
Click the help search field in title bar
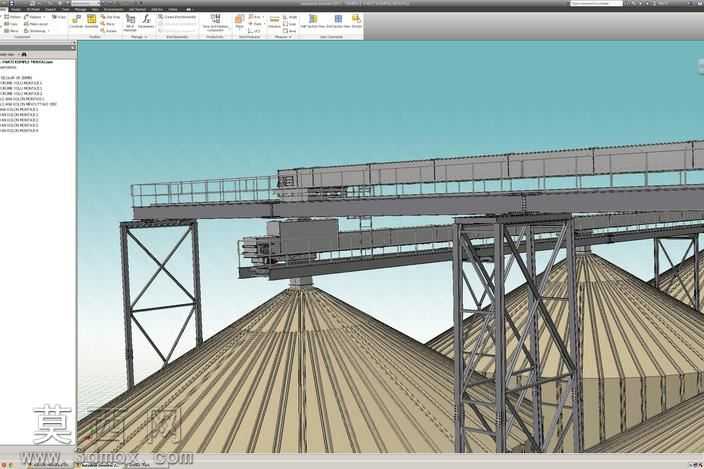coord(596,3)
